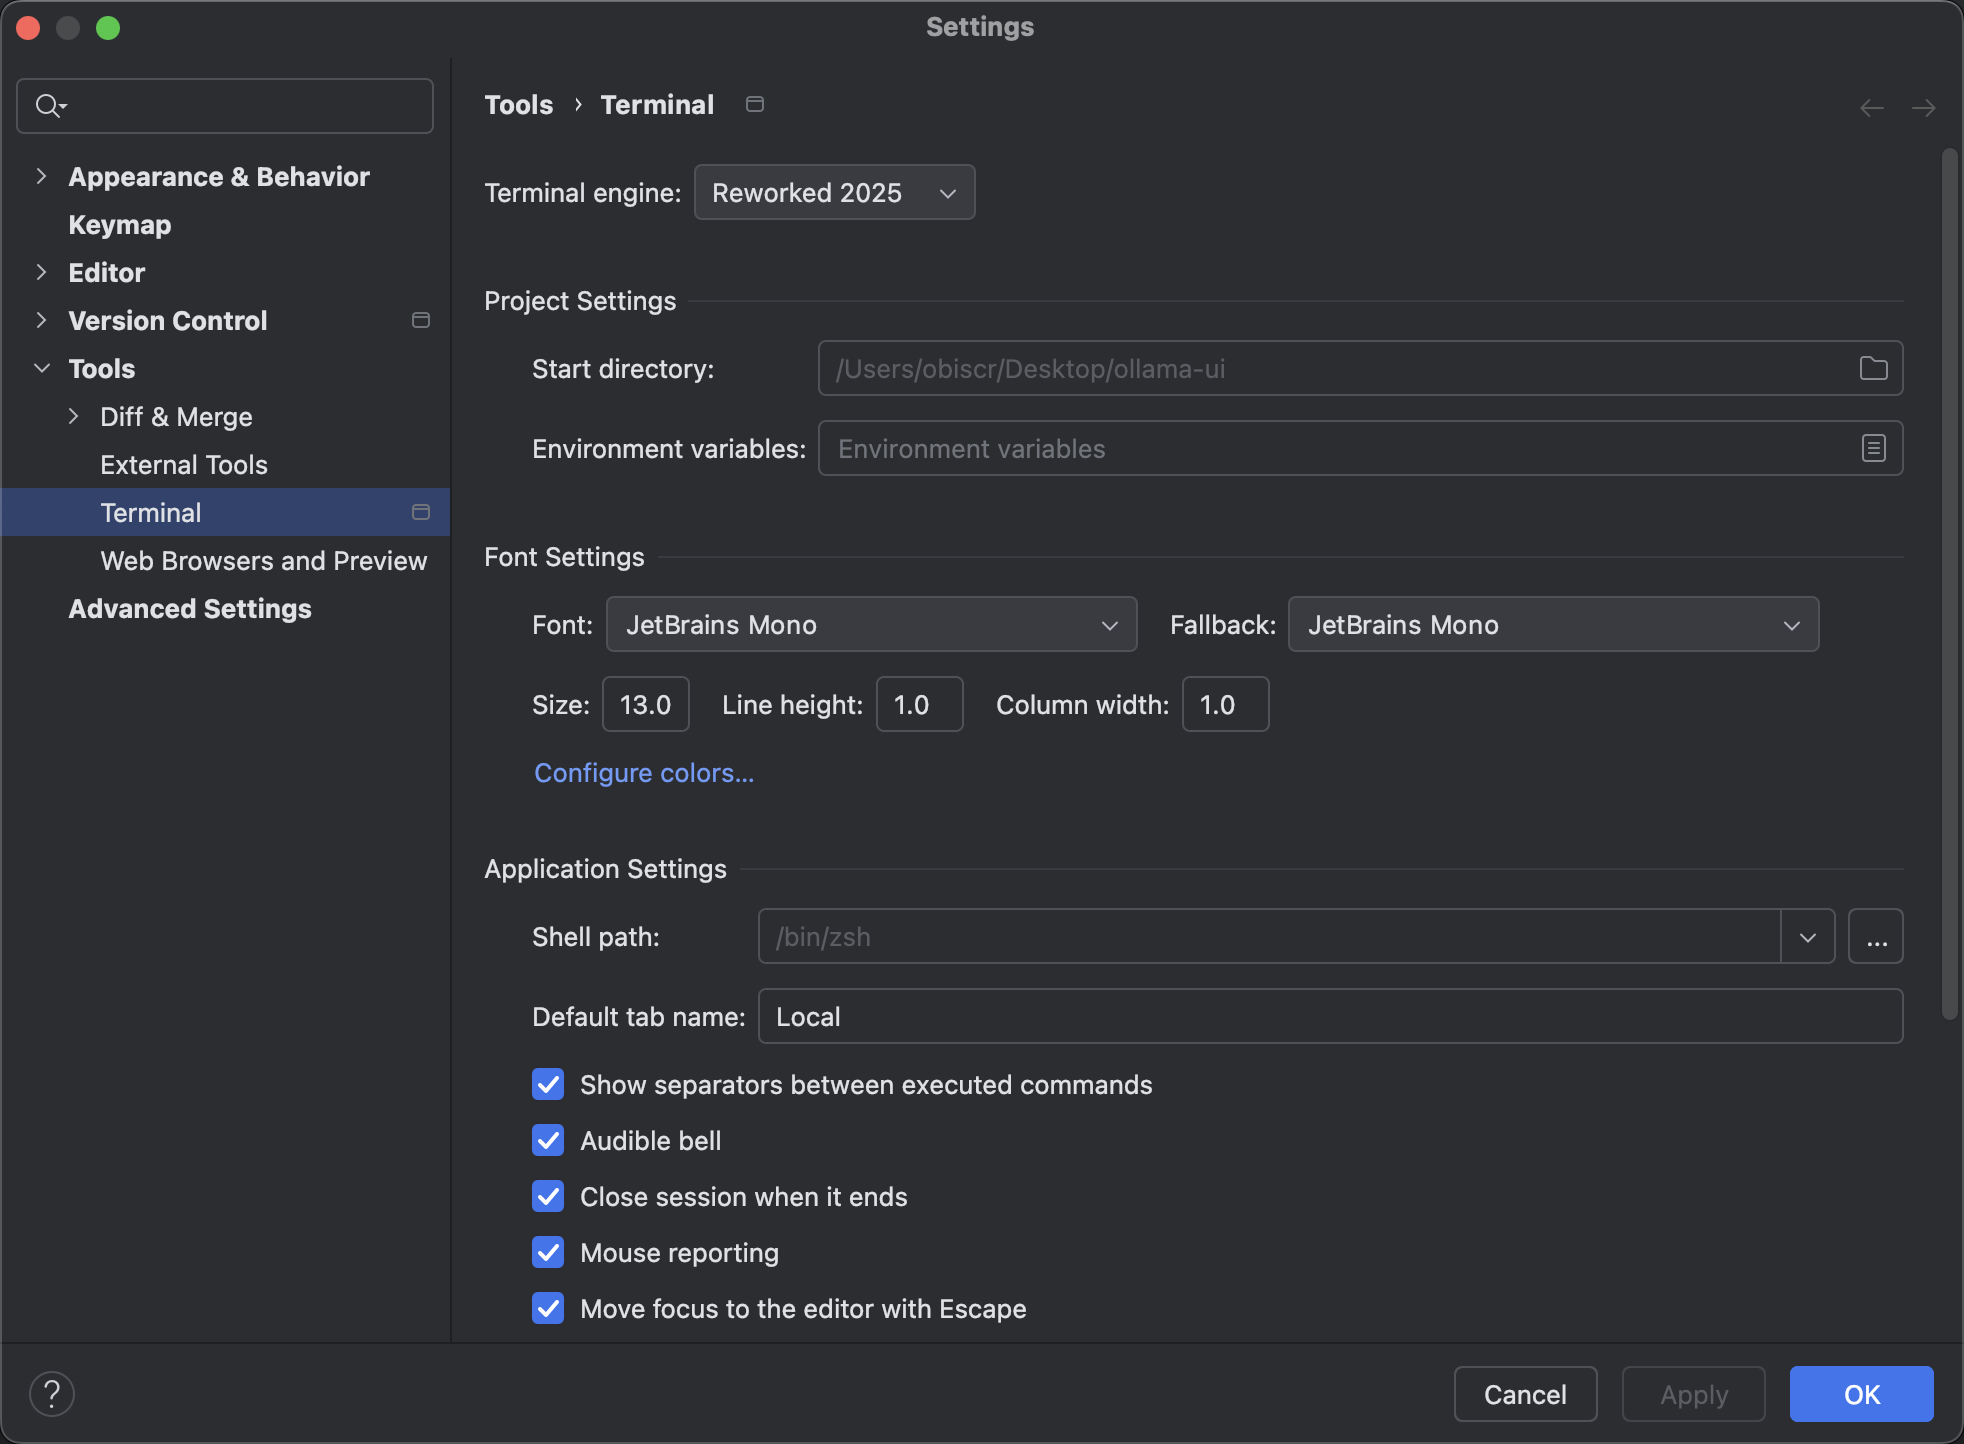Viewport: 1964px width, 1444px height.
Task: Click the Apply button
Action: tap(1694, 1394)
